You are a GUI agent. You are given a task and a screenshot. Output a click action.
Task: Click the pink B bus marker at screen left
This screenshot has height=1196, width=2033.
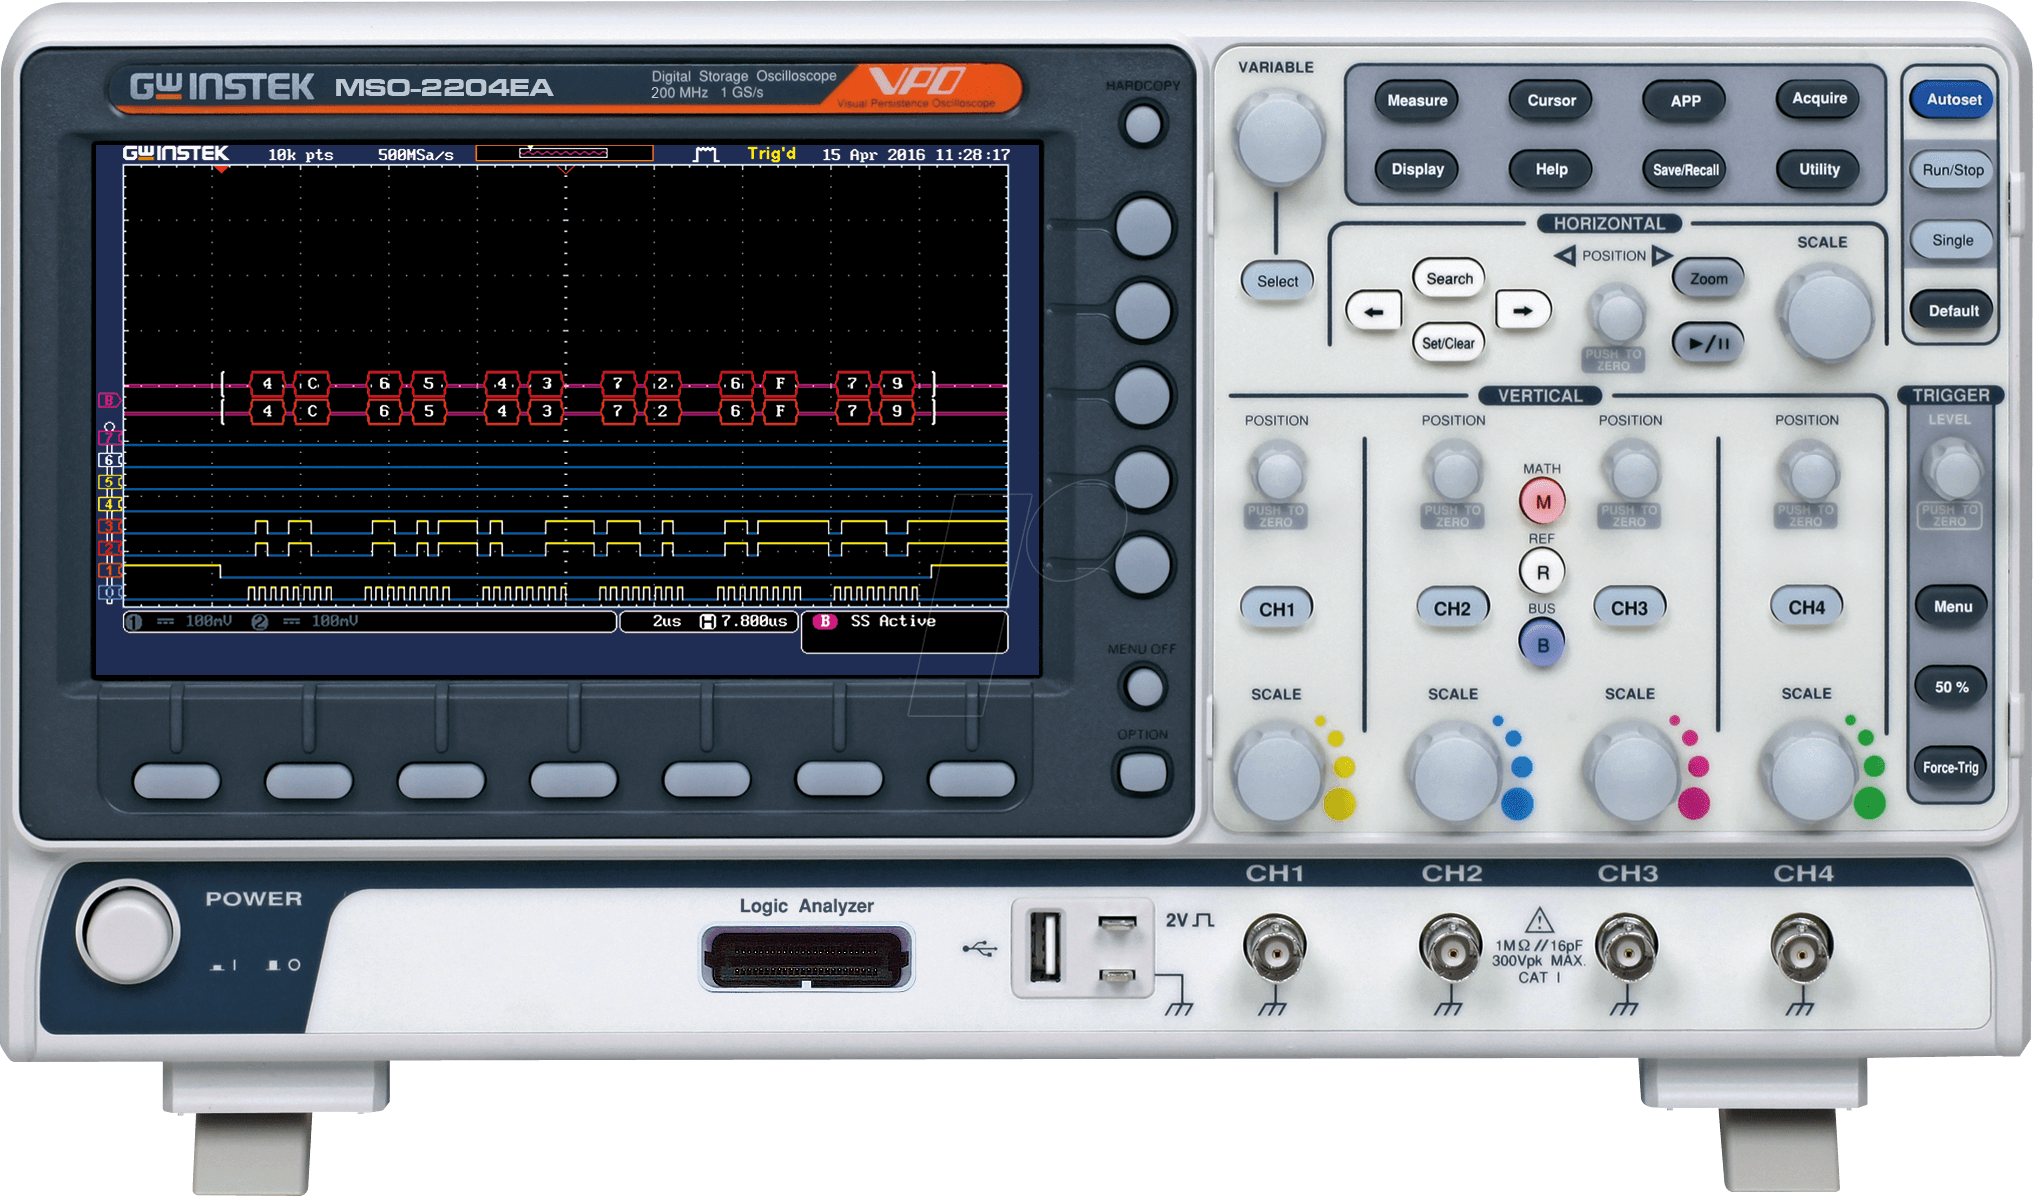107,400
